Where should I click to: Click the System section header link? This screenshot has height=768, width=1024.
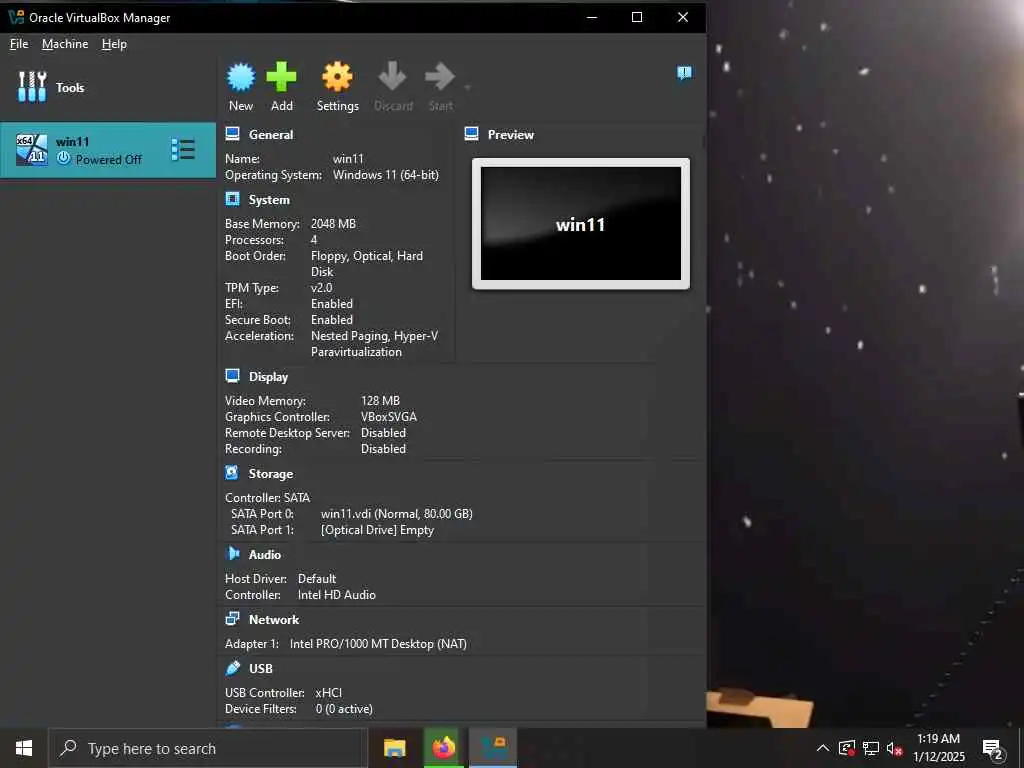click(268, 200)
